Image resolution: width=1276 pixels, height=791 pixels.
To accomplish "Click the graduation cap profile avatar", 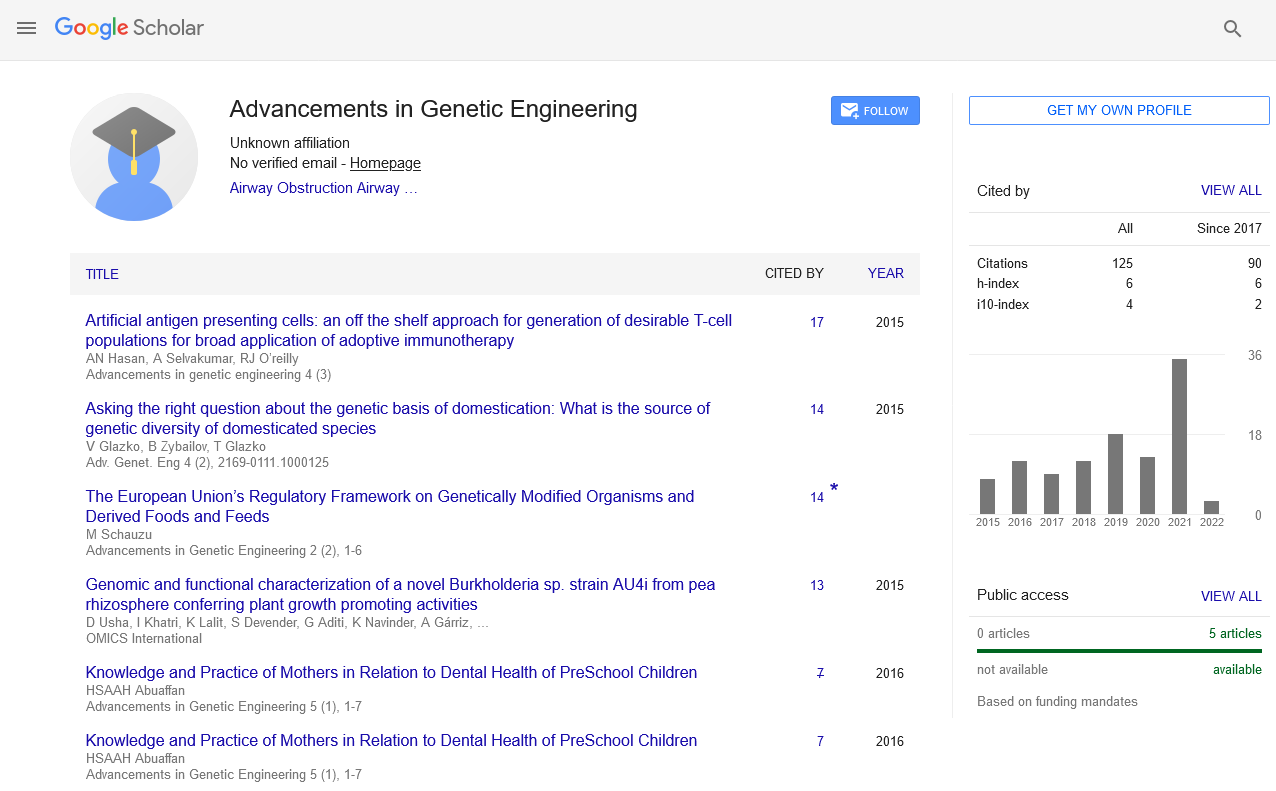I will (134, 157).
